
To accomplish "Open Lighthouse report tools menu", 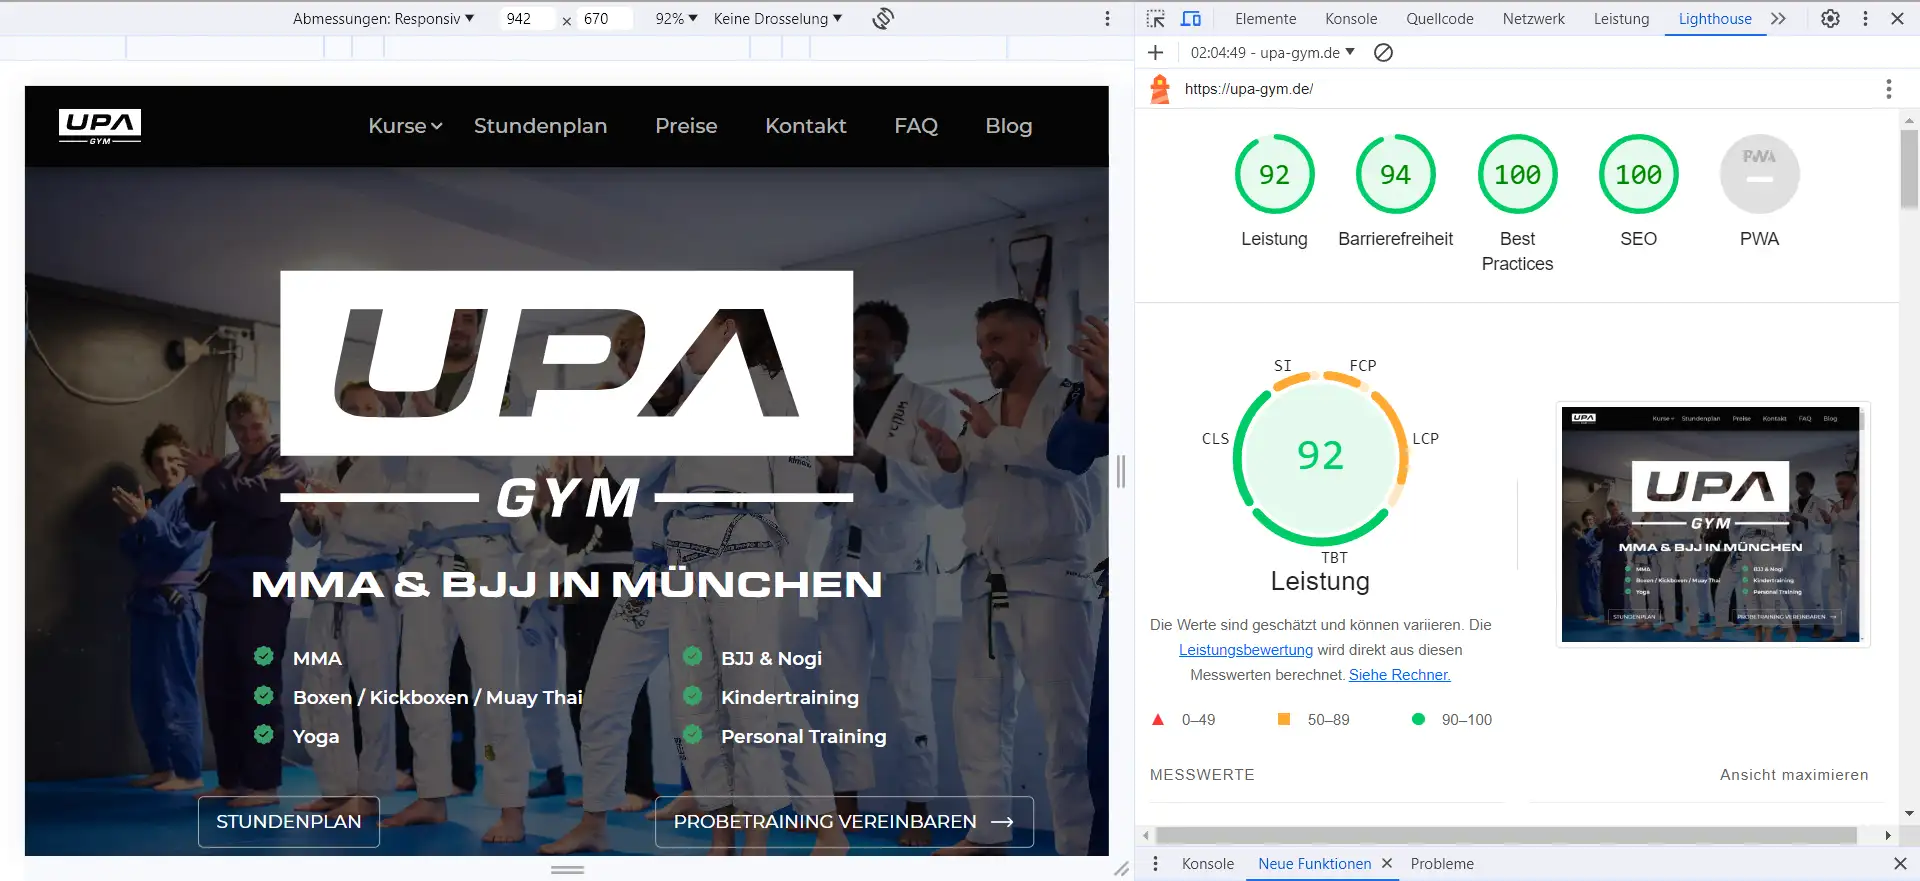I will 1889,89.
